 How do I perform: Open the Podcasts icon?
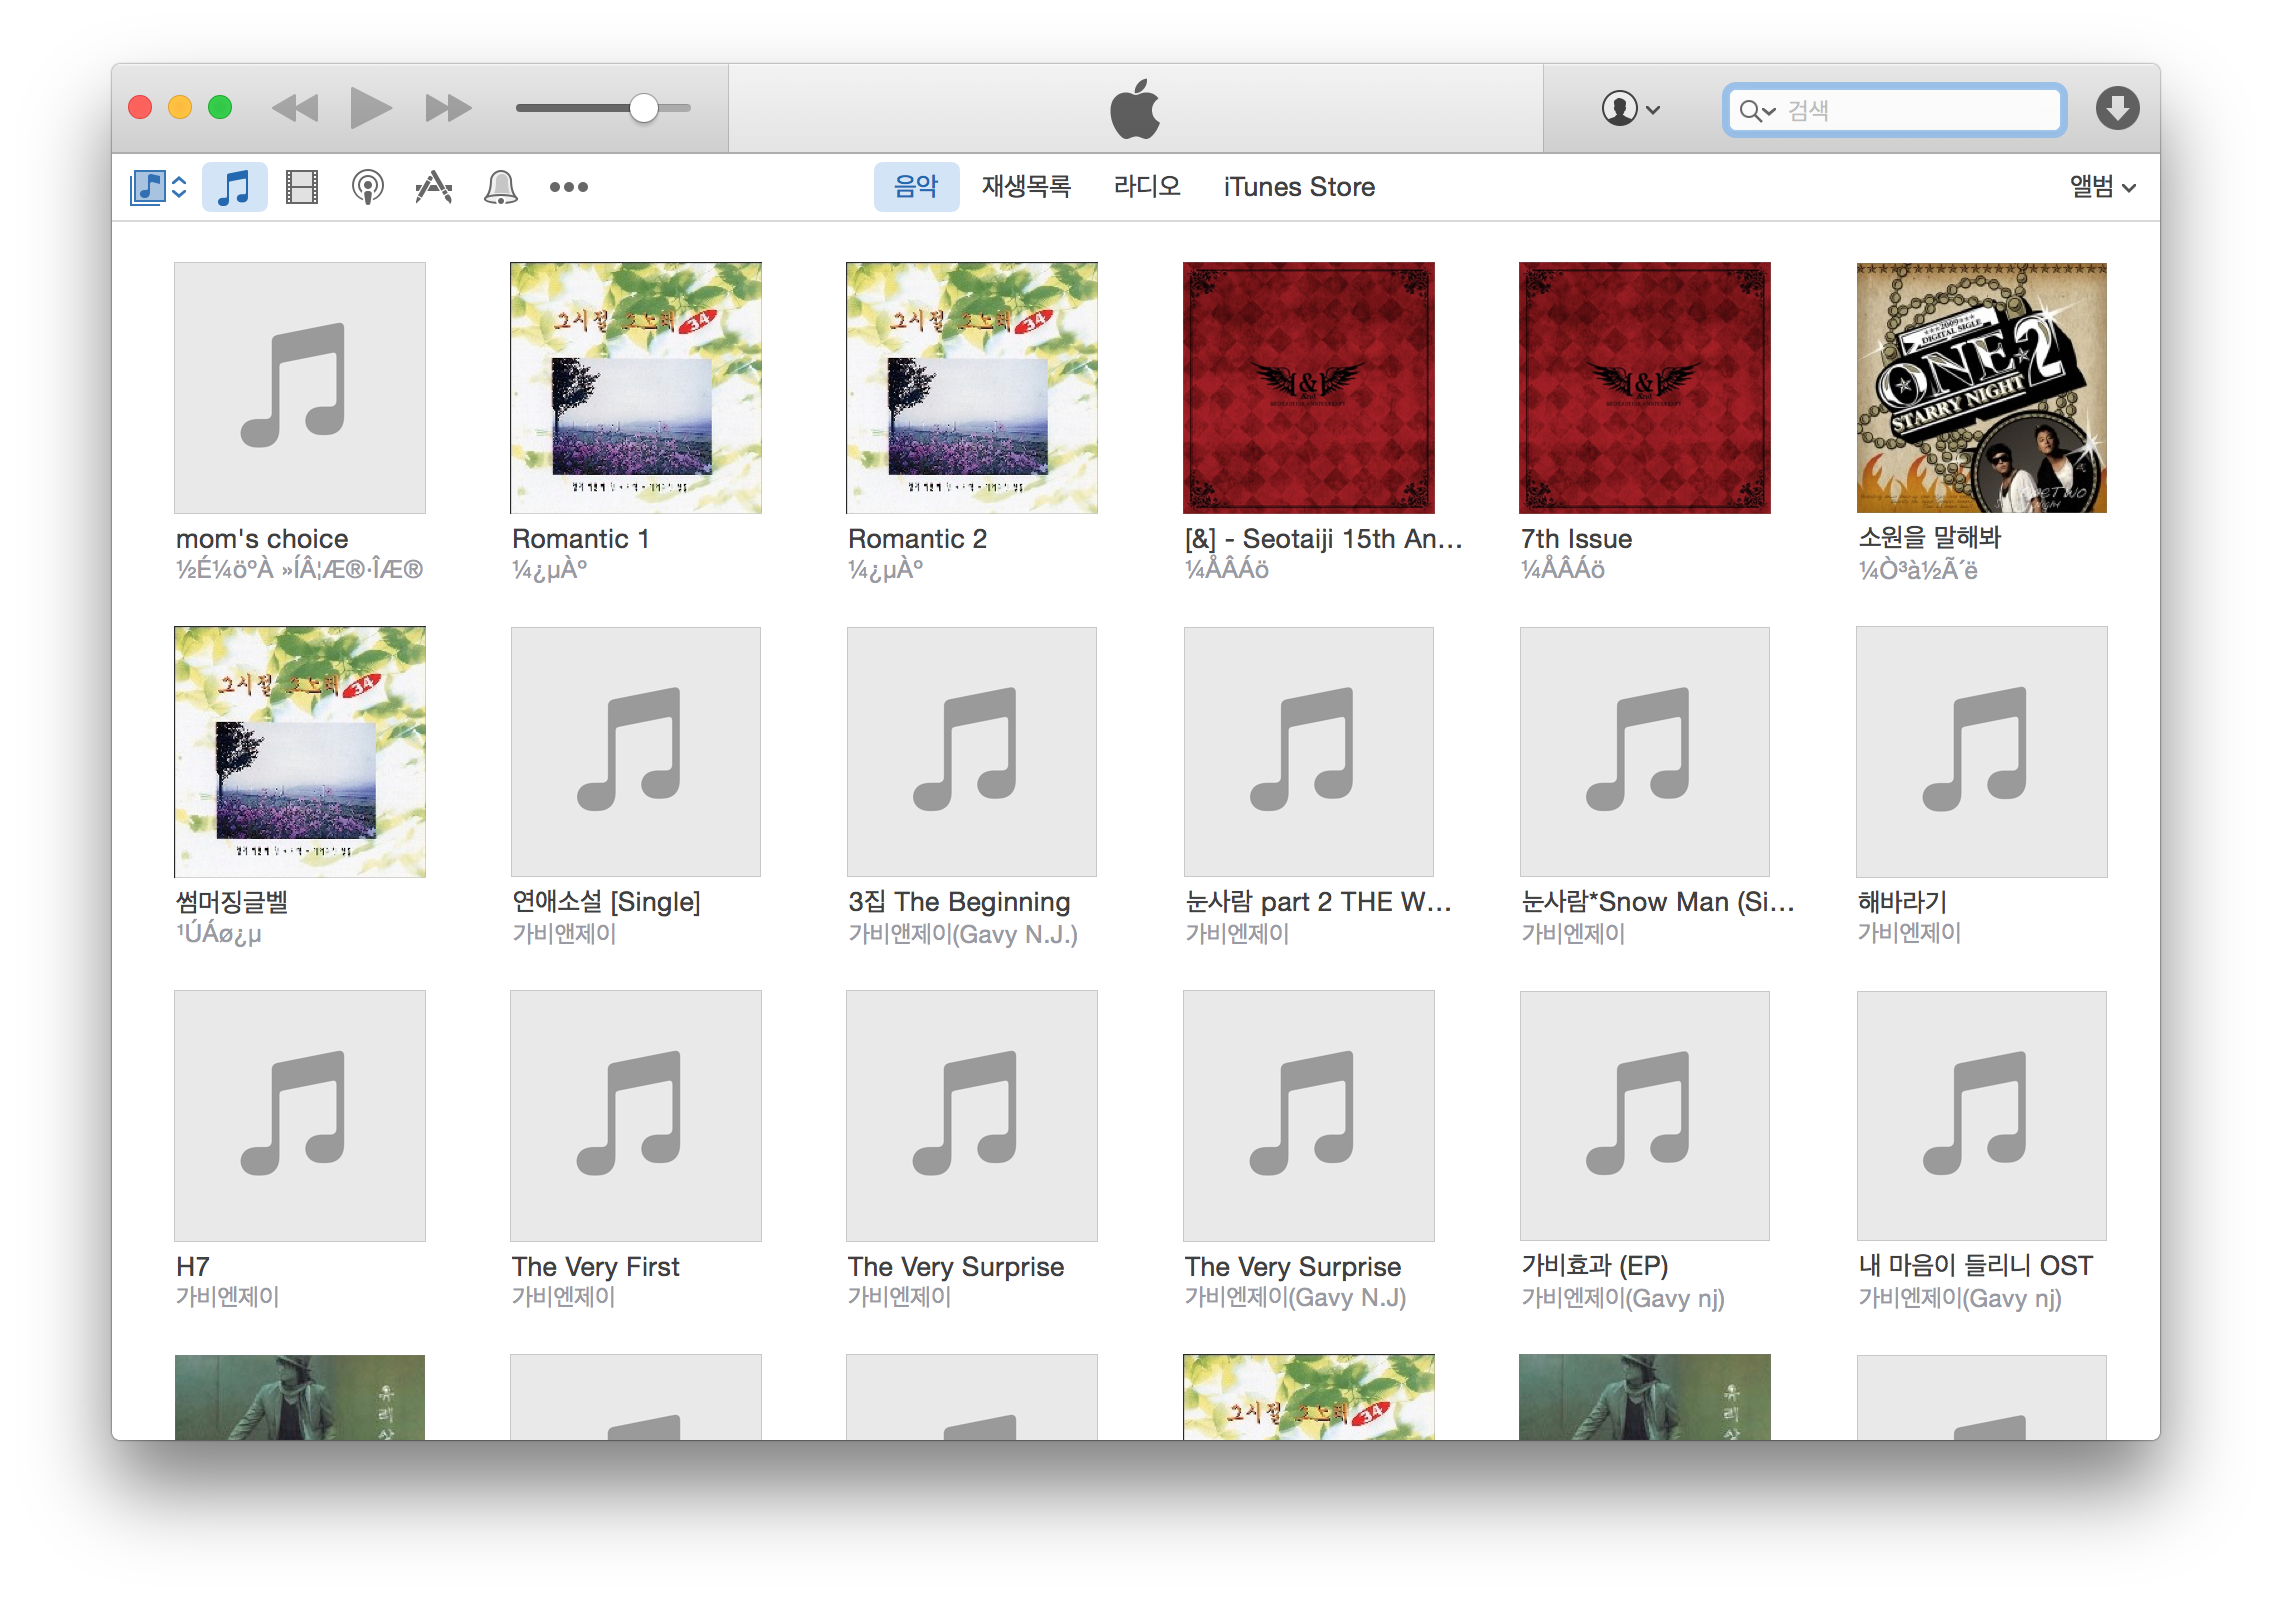coord(368,187)
